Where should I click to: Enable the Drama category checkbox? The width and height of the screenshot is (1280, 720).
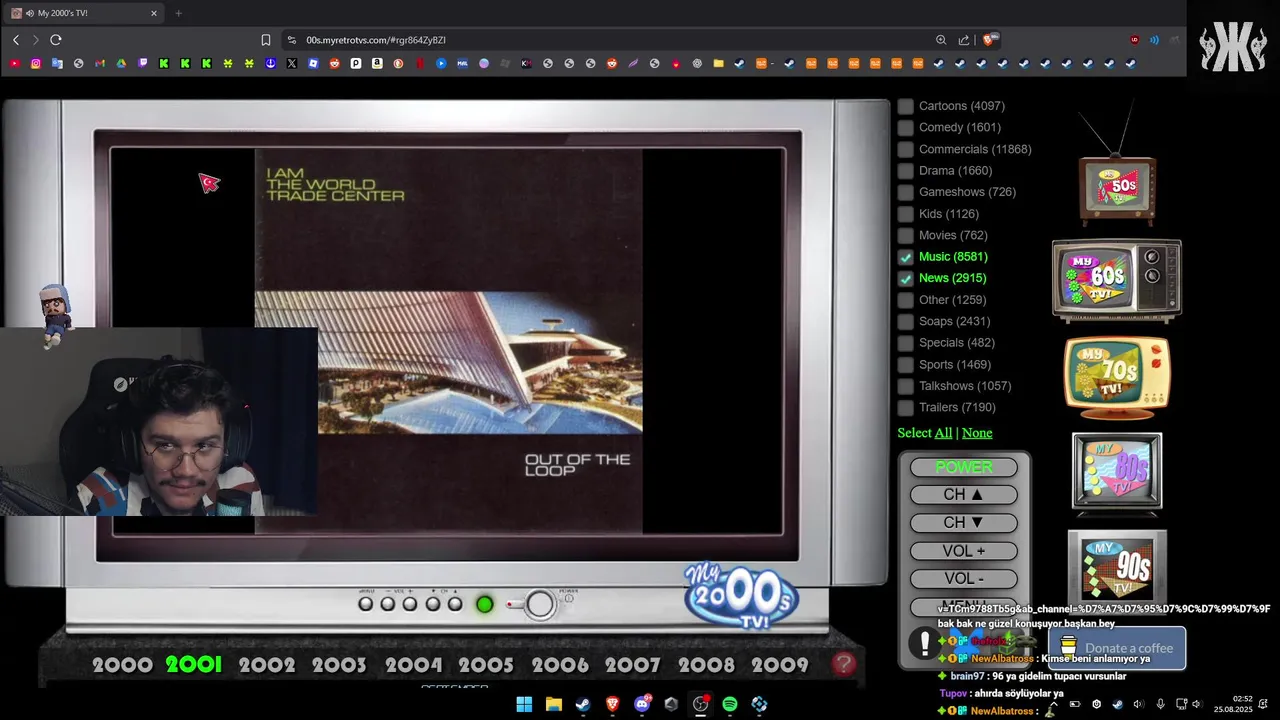(906, 170)
